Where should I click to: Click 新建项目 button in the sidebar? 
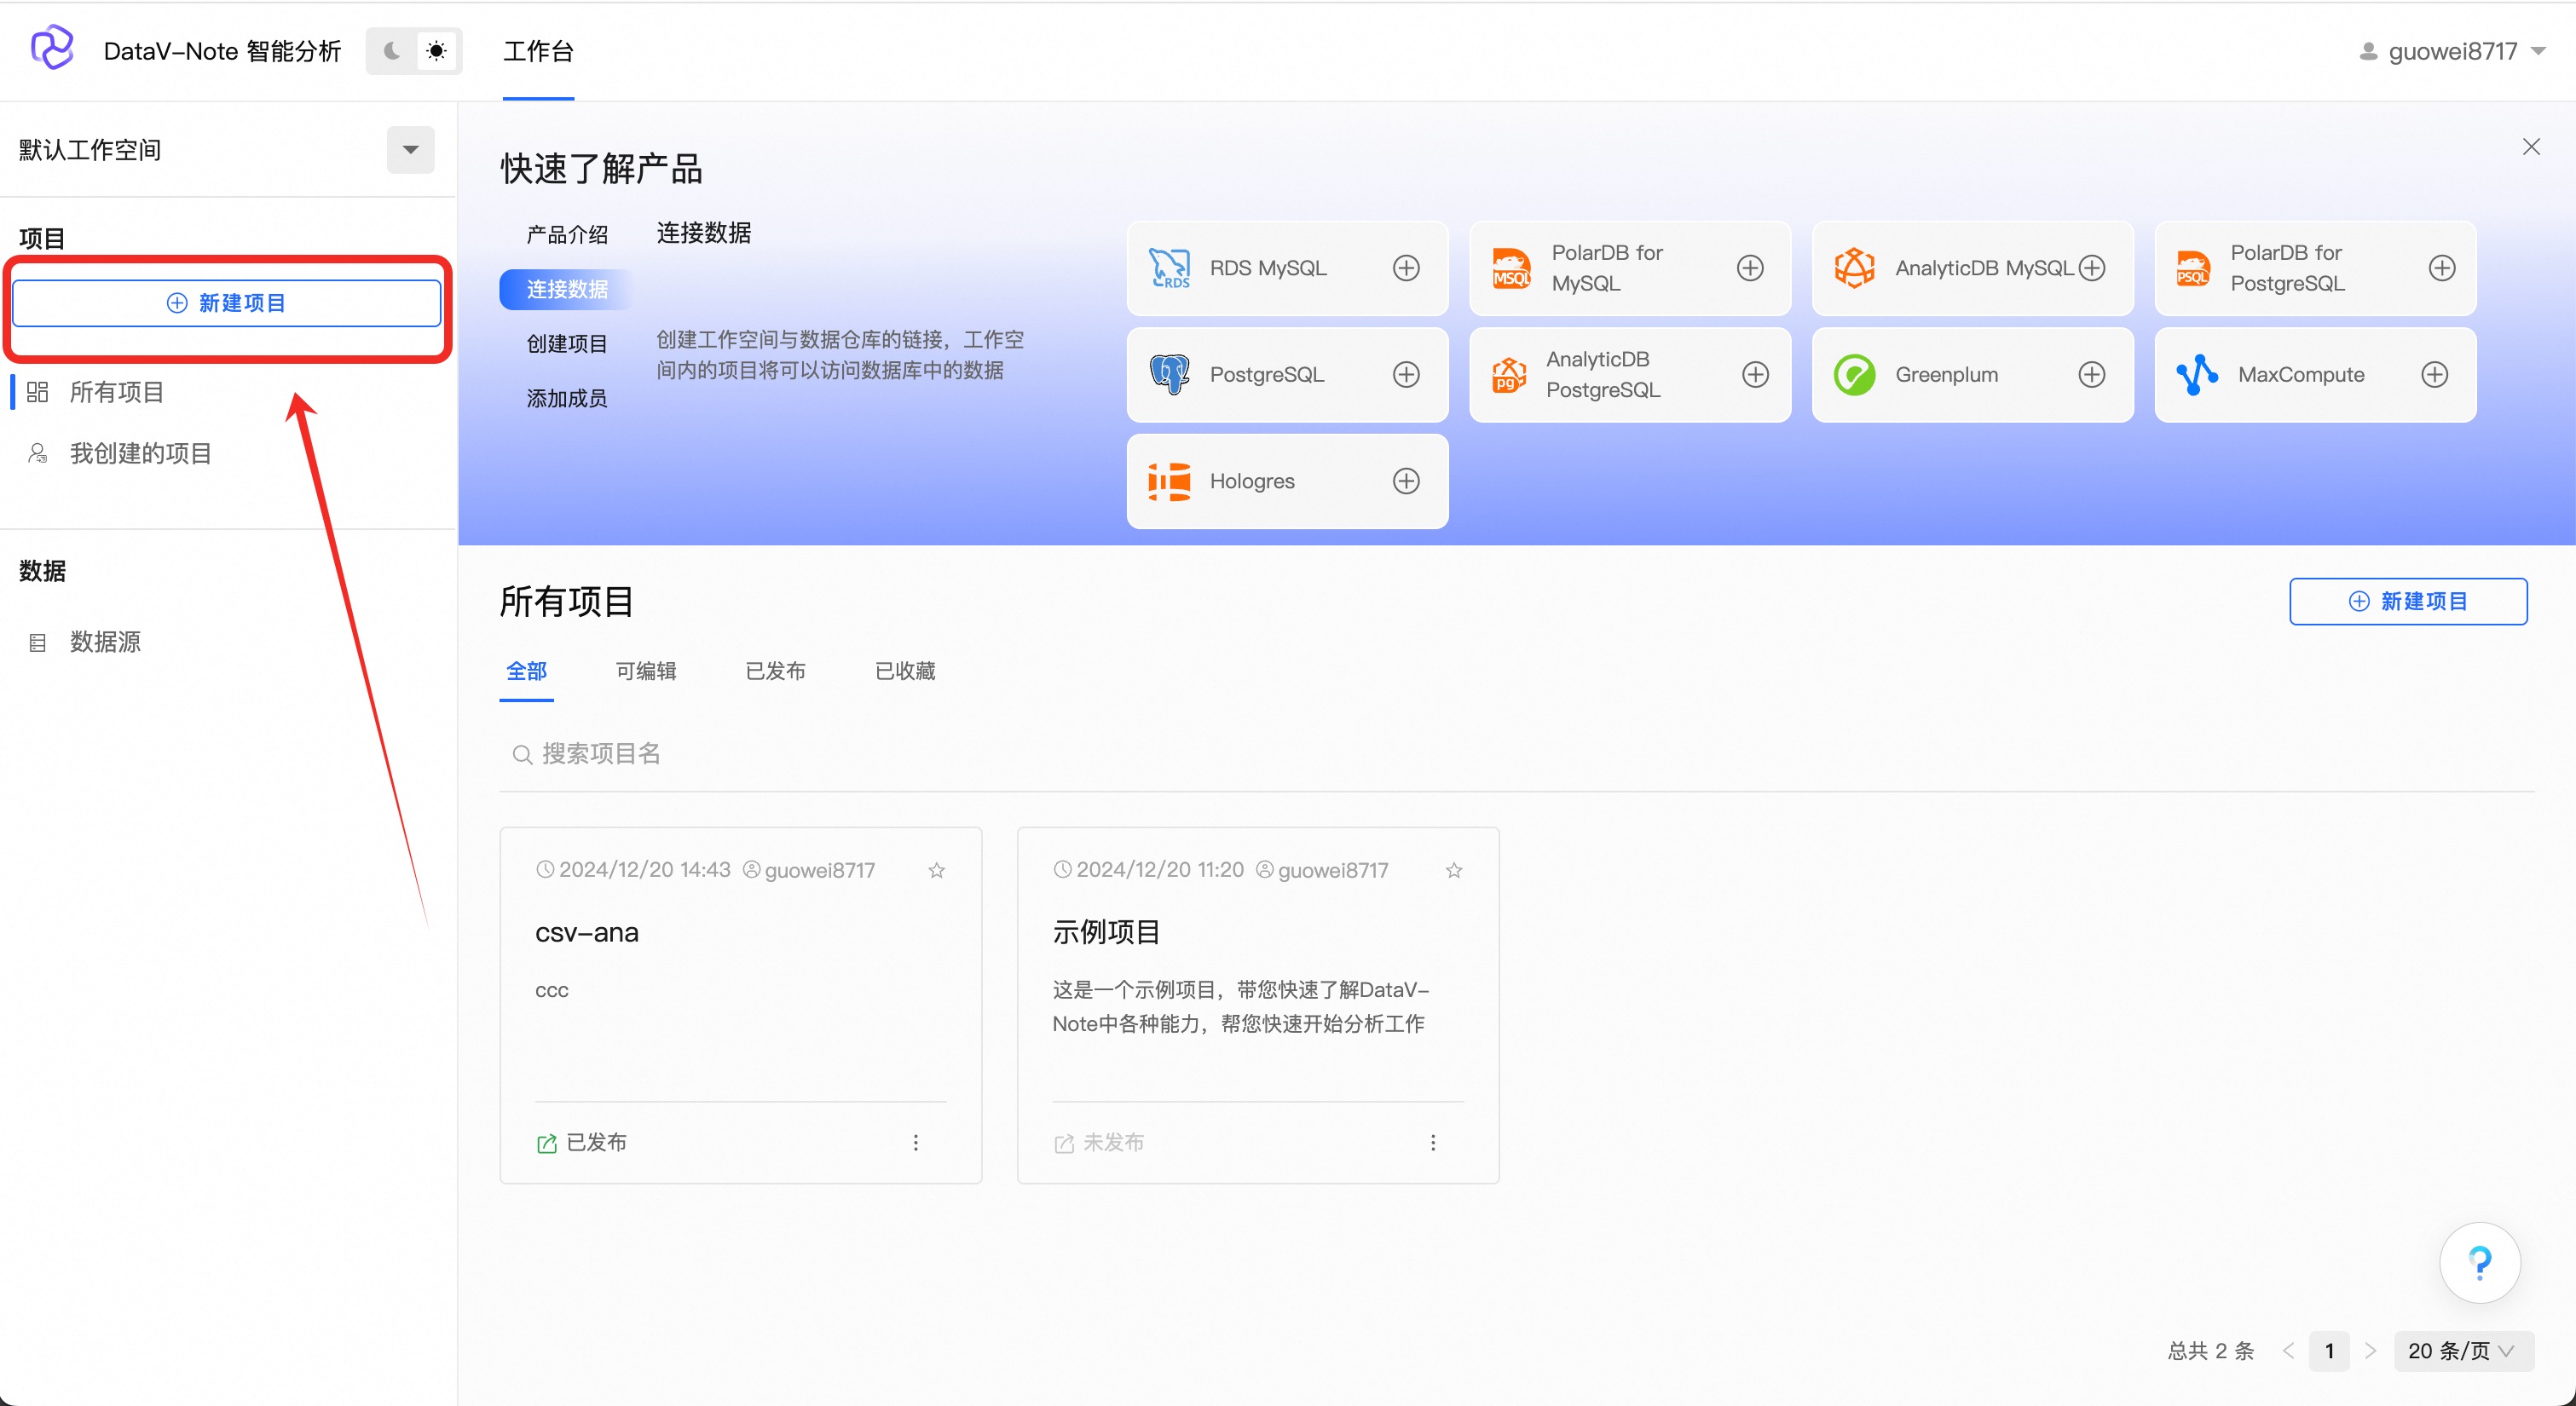point(227,303)
